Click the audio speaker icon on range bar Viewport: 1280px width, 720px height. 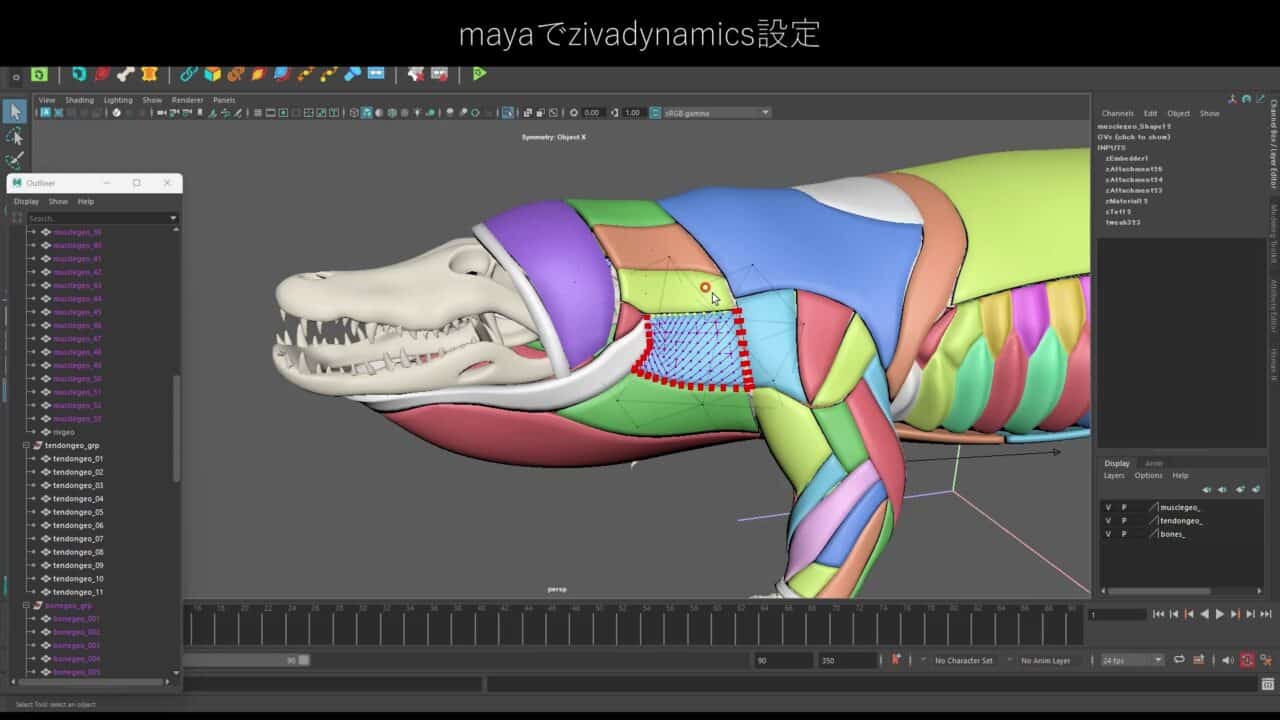point(1227,660)
